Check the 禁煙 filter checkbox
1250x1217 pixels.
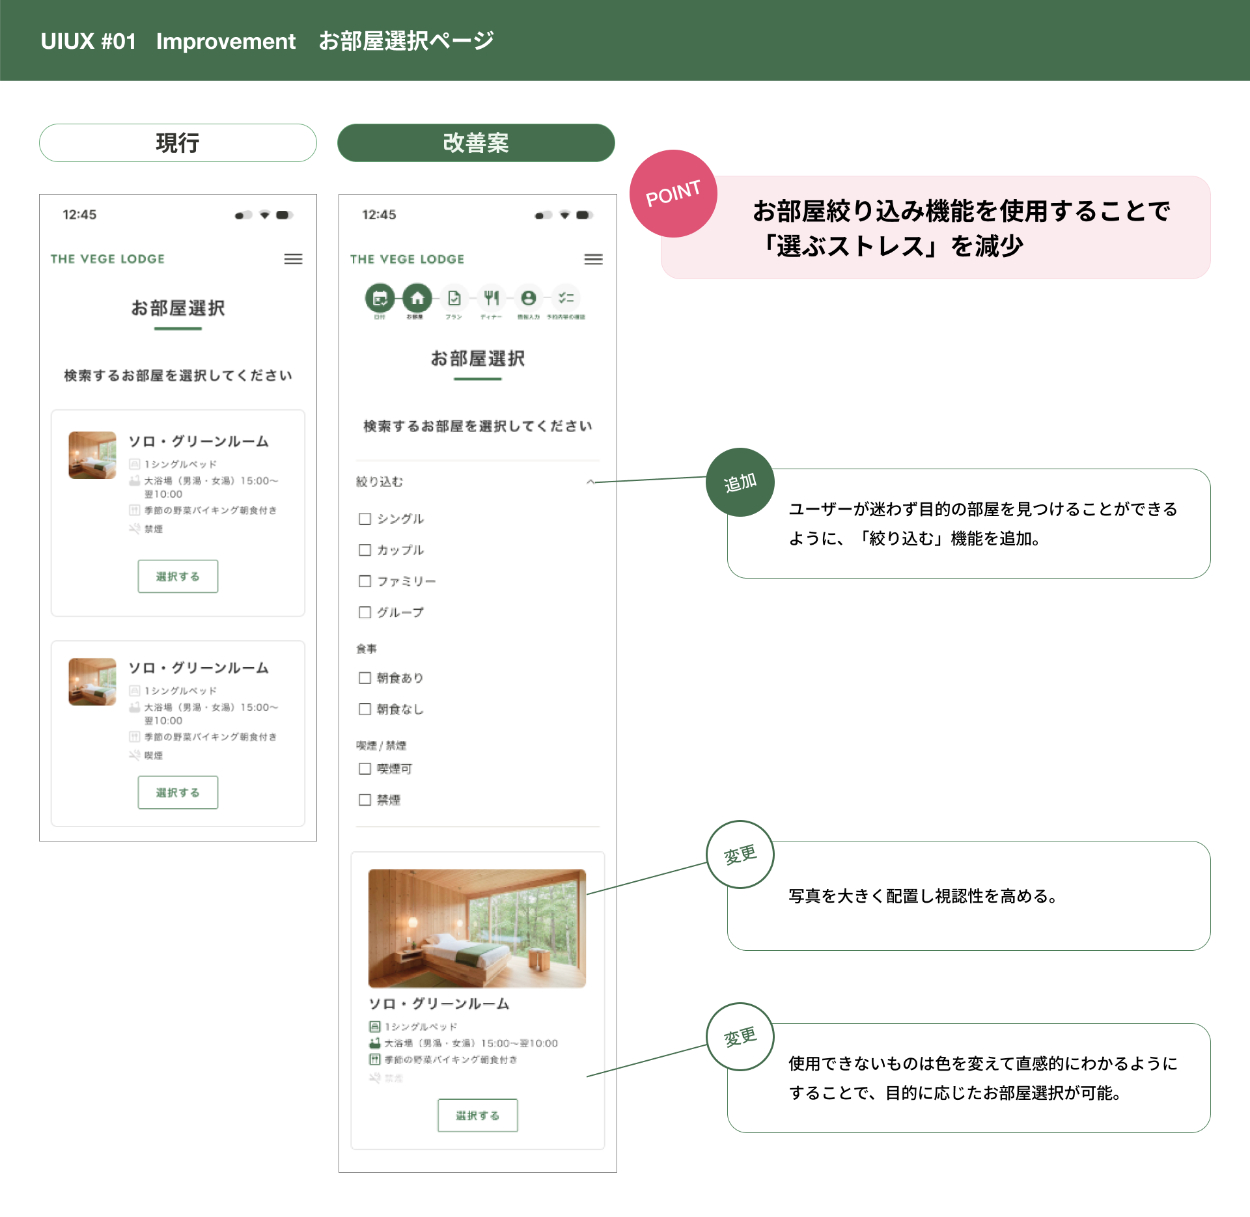pyautogui.click(x=365, y=800)
